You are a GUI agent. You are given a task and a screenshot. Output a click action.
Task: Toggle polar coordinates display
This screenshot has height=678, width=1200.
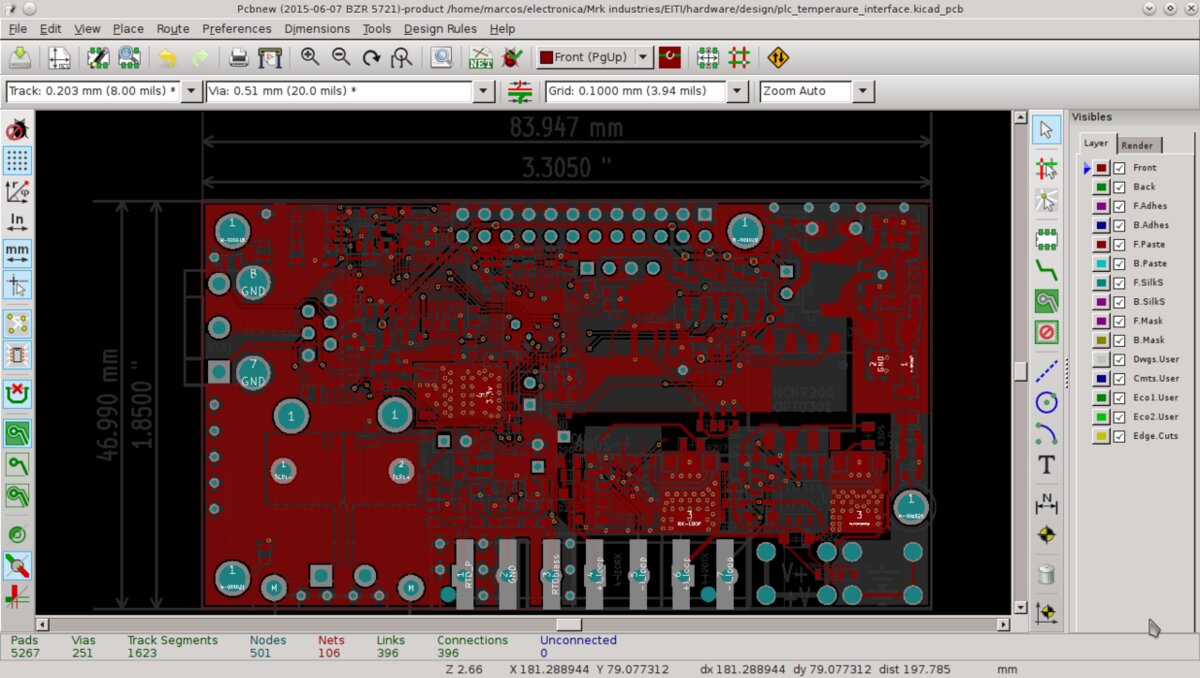17,191
